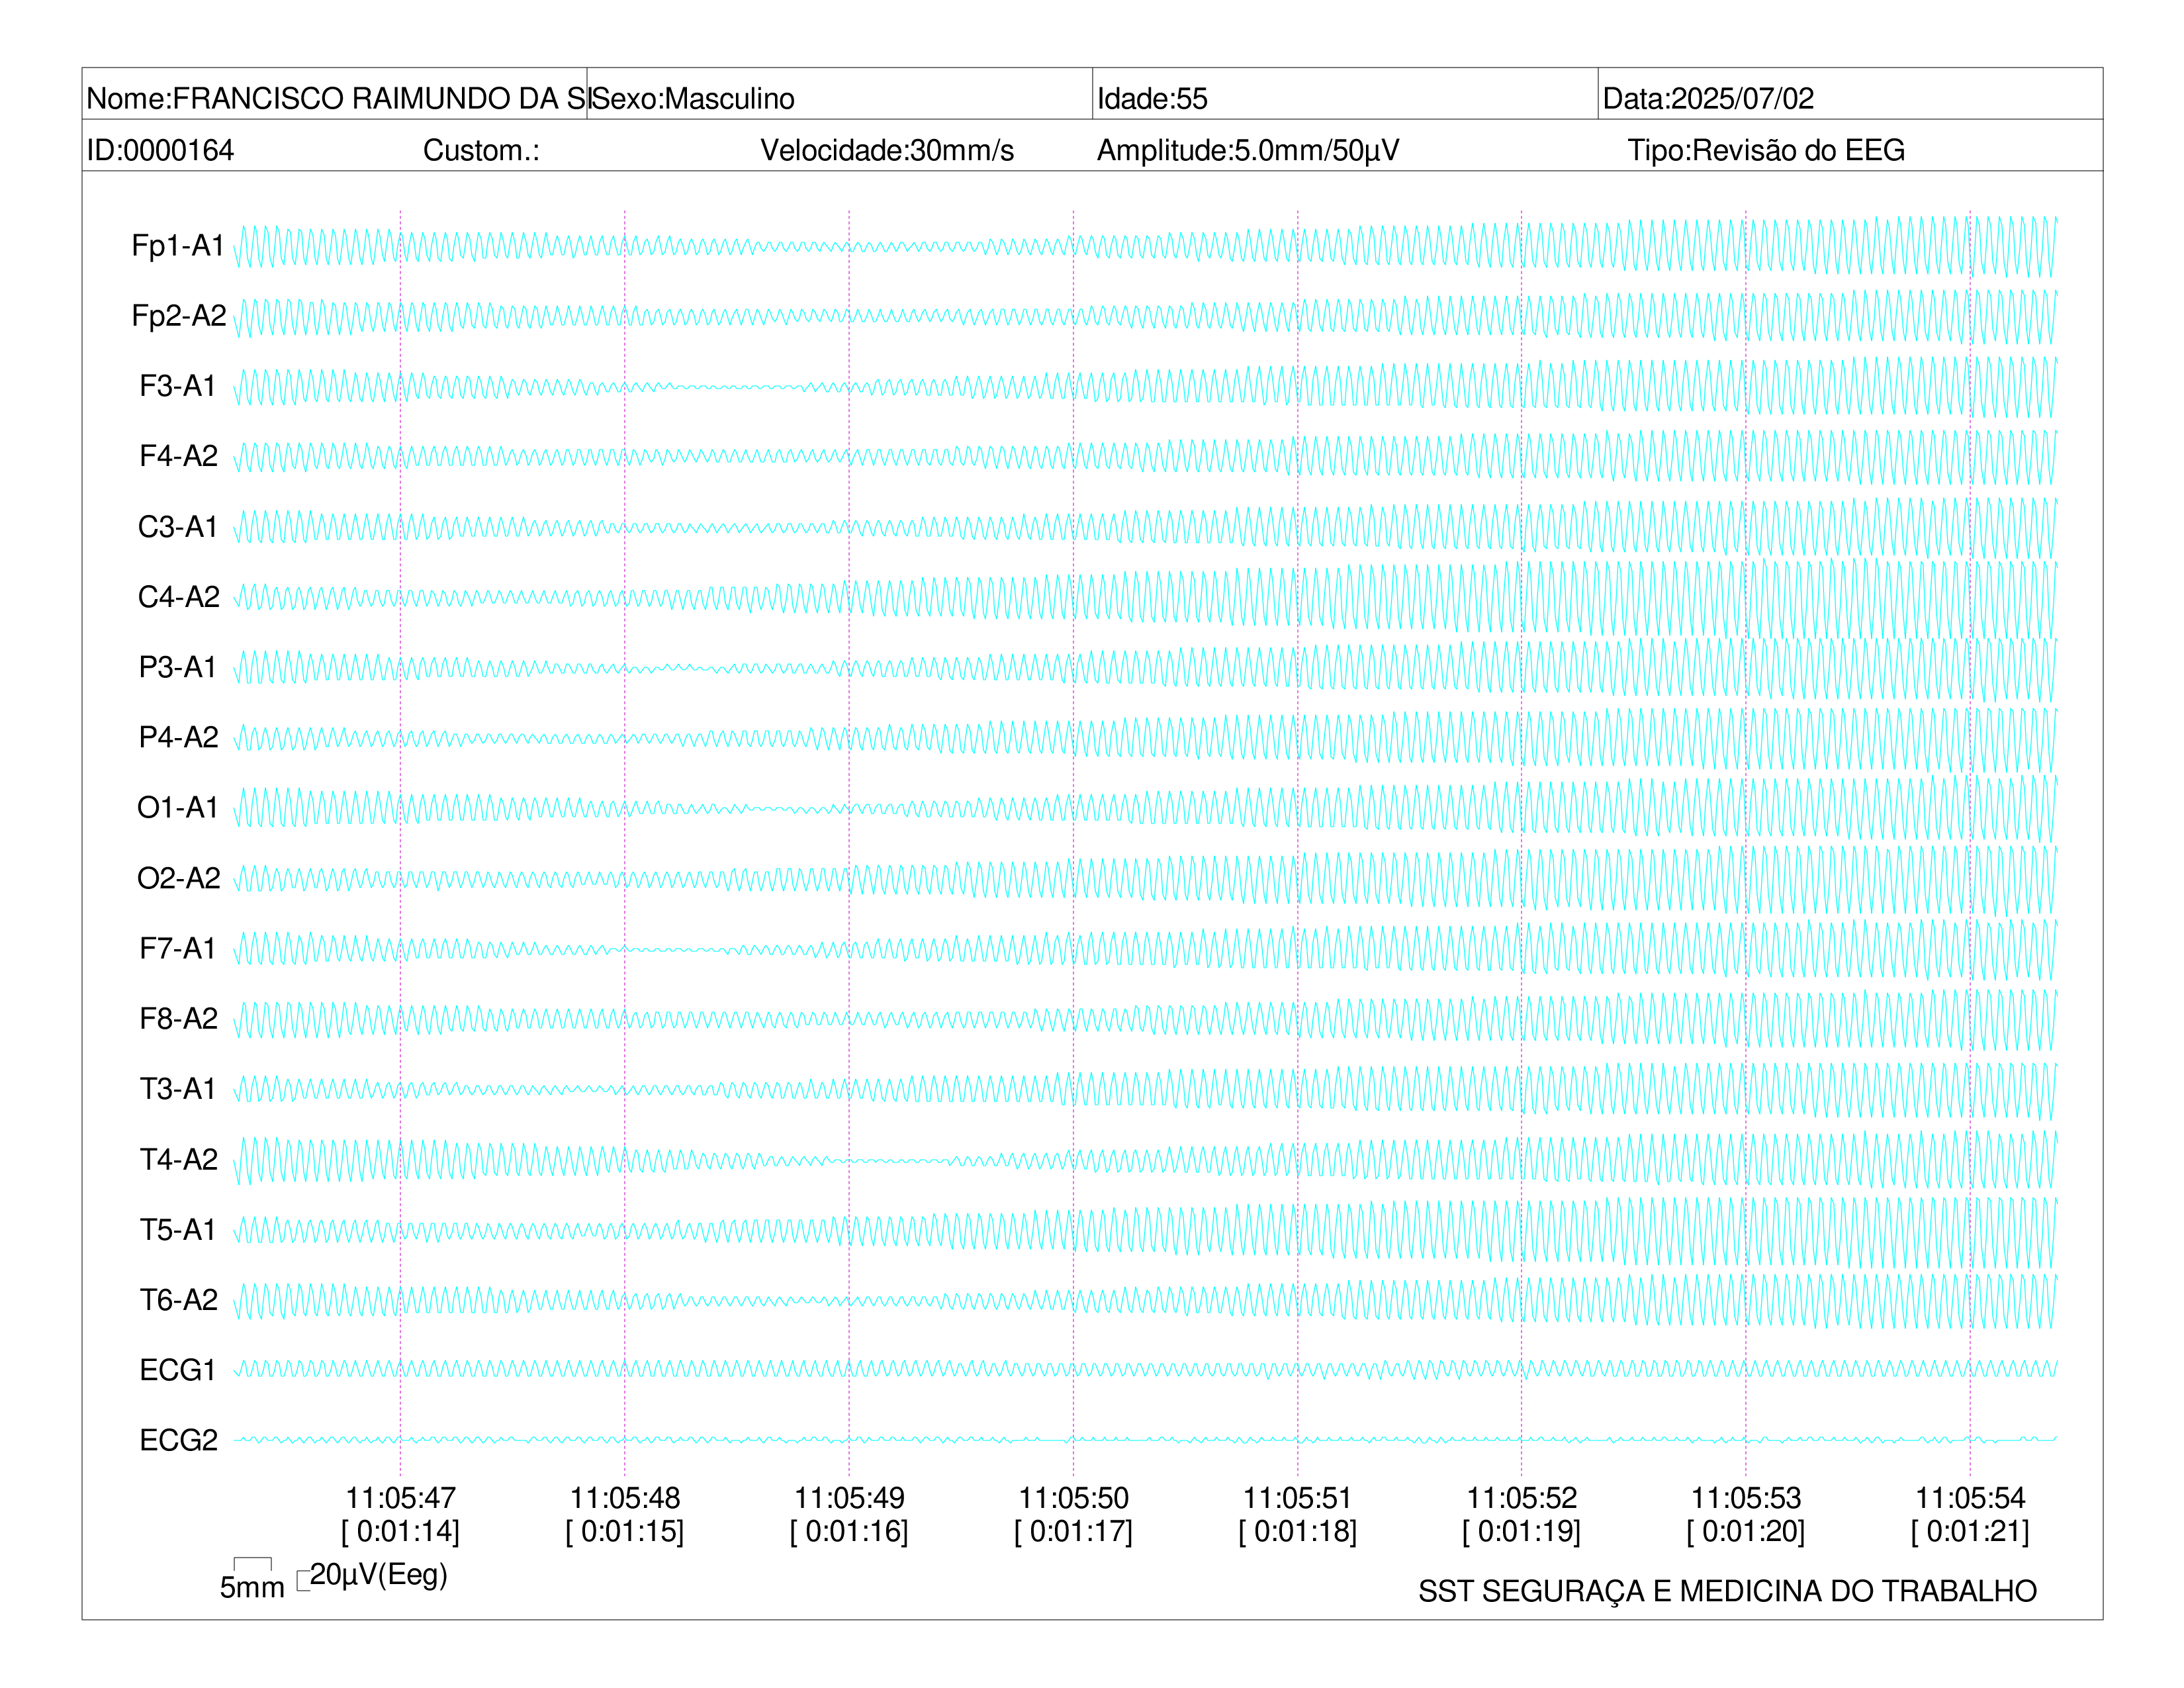Select the 11:05:50 time marker label

1073,1498
